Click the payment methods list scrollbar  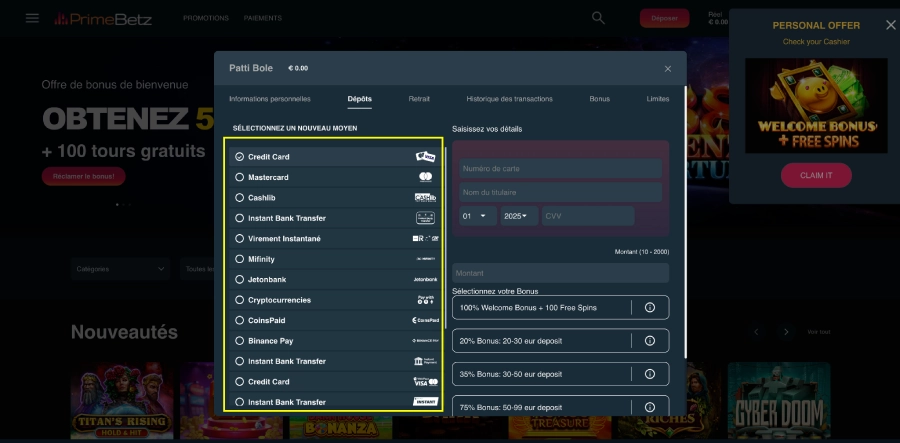[x=445, y=250]
